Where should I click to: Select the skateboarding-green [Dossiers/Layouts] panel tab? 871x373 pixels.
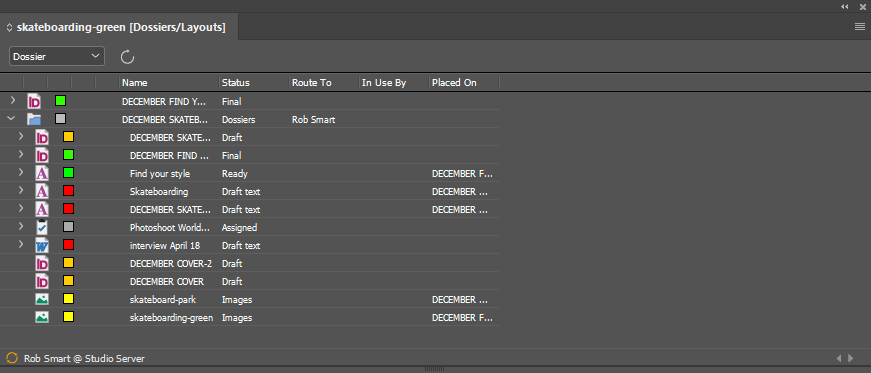click(x=121, y=27)
